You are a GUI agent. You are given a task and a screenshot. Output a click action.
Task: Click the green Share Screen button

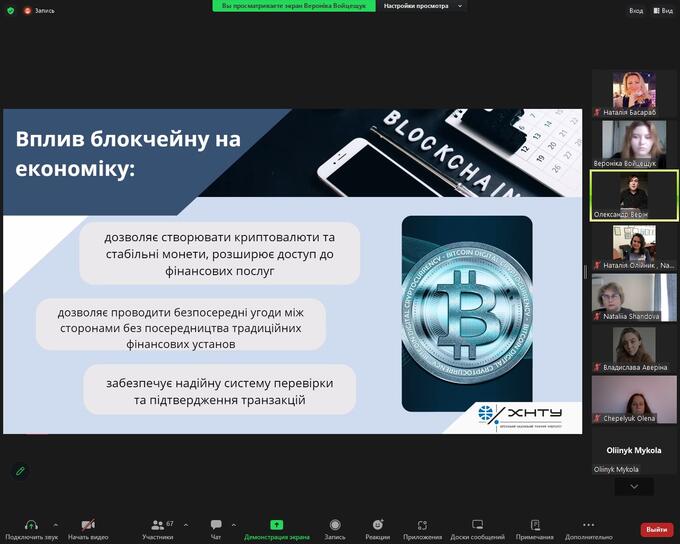click(x=277, y=526)
